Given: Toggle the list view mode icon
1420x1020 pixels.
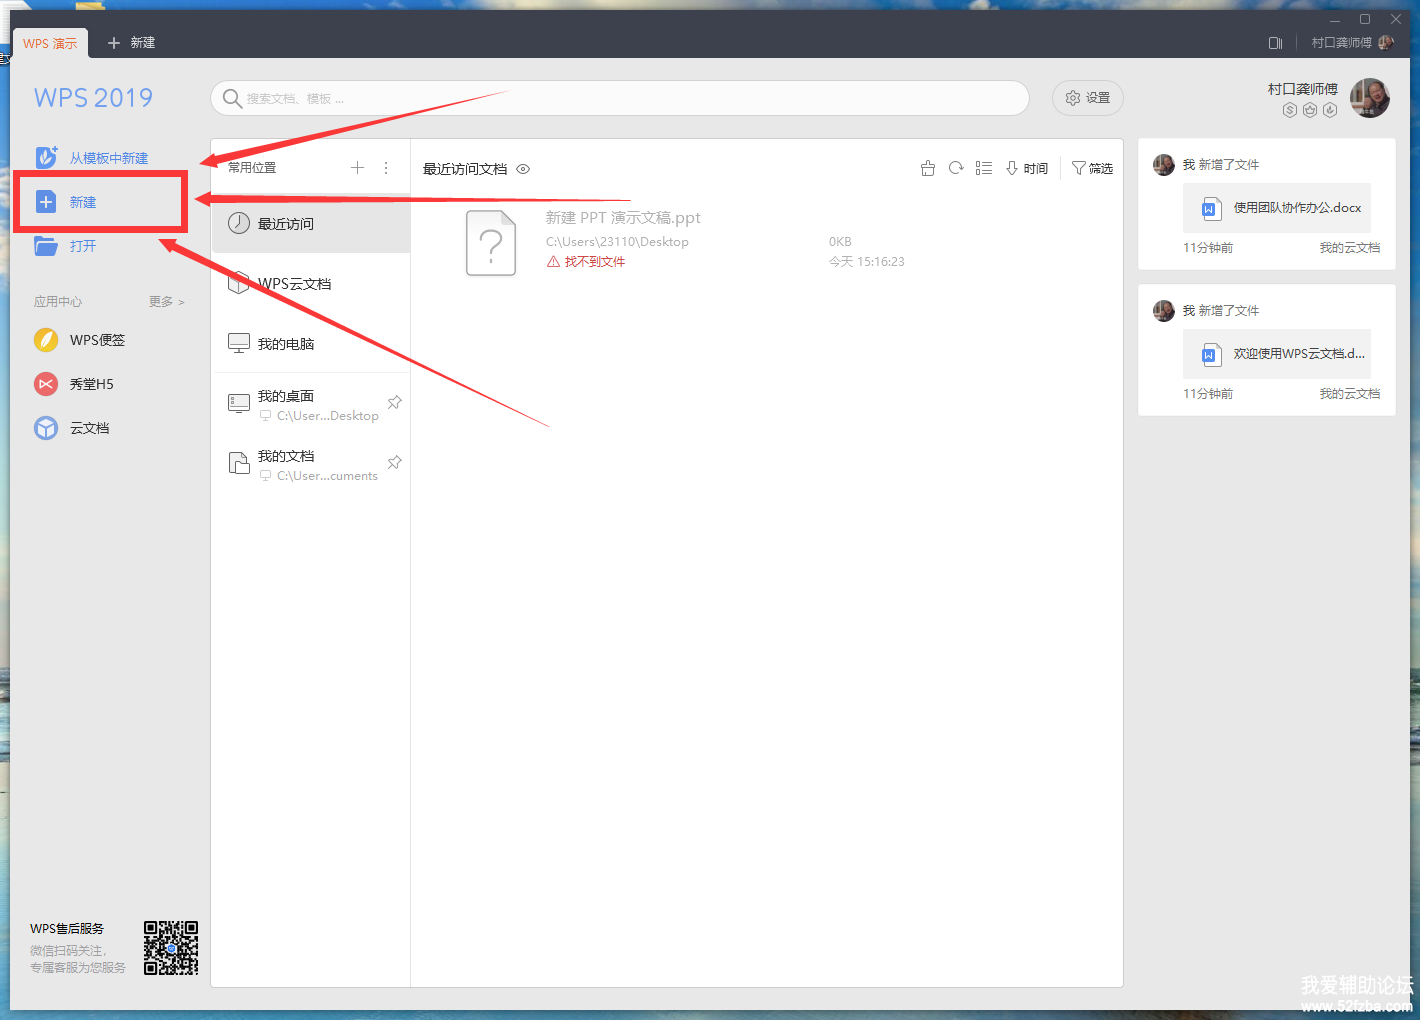Looking at the screenshot, I should pos(984,168).
